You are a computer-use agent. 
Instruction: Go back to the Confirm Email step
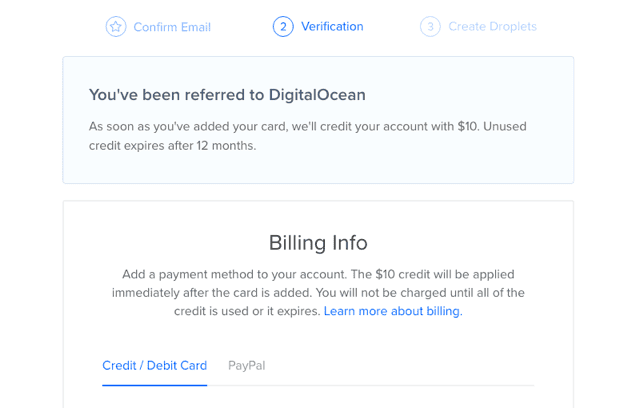(x=172, y=27)
